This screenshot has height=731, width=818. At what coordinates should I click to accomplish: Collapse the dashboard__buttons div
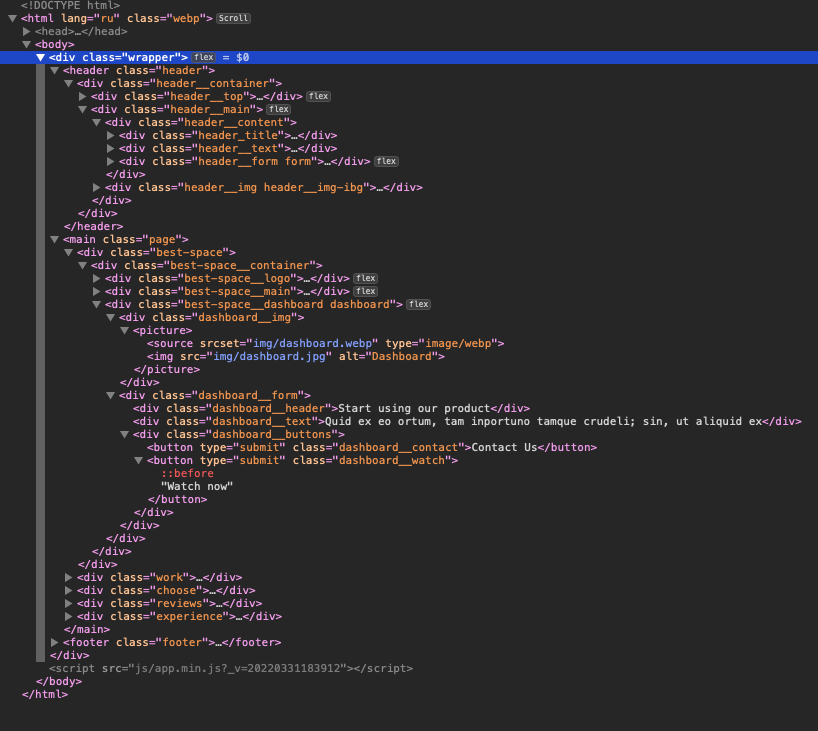125,435
